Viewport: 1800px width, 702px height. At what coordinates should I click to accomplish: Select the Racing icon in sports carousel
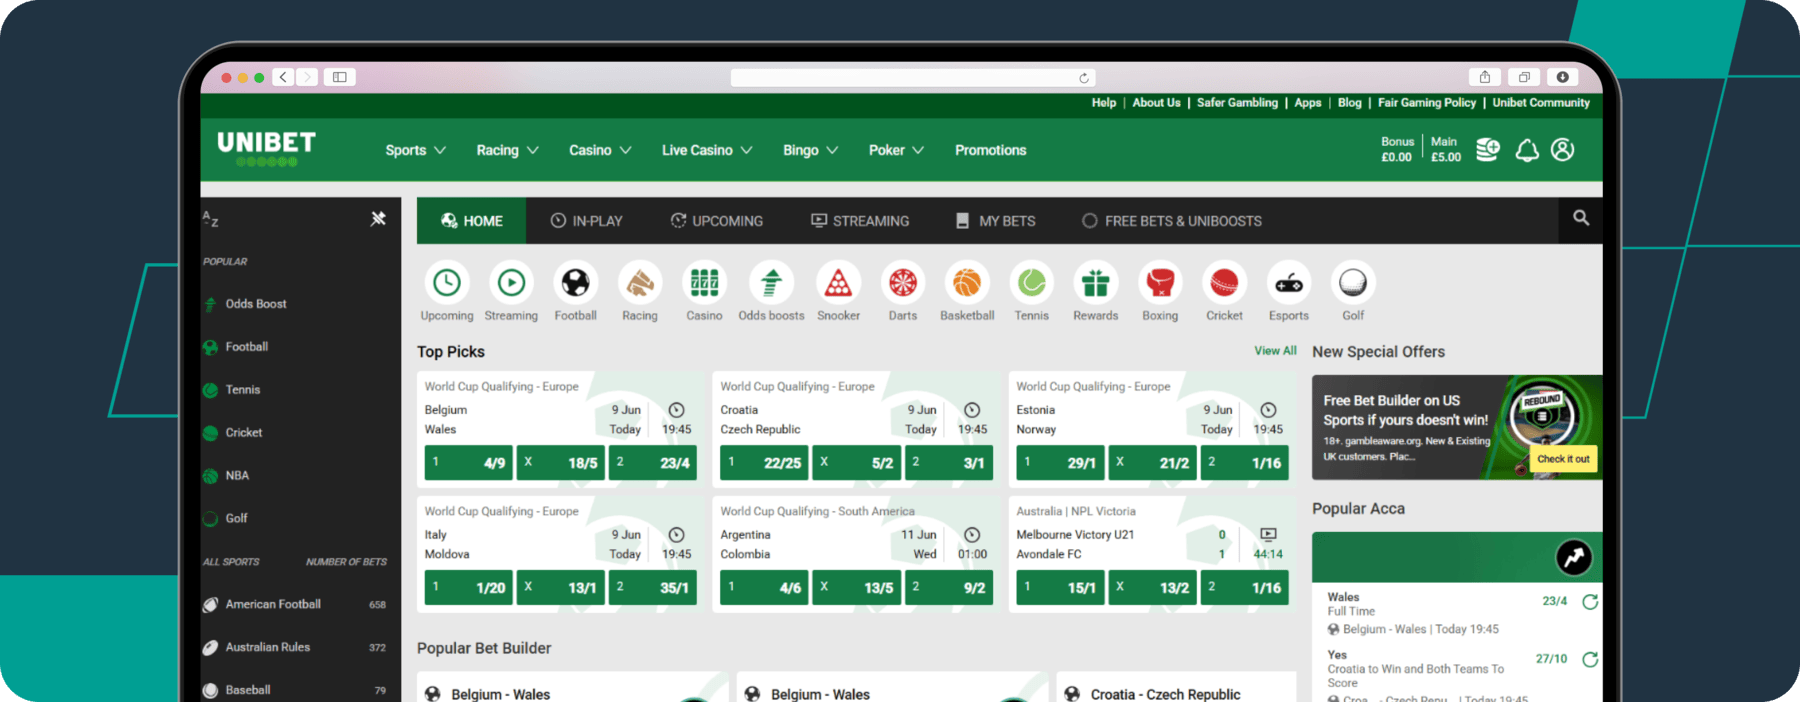[x=640, y=283]
